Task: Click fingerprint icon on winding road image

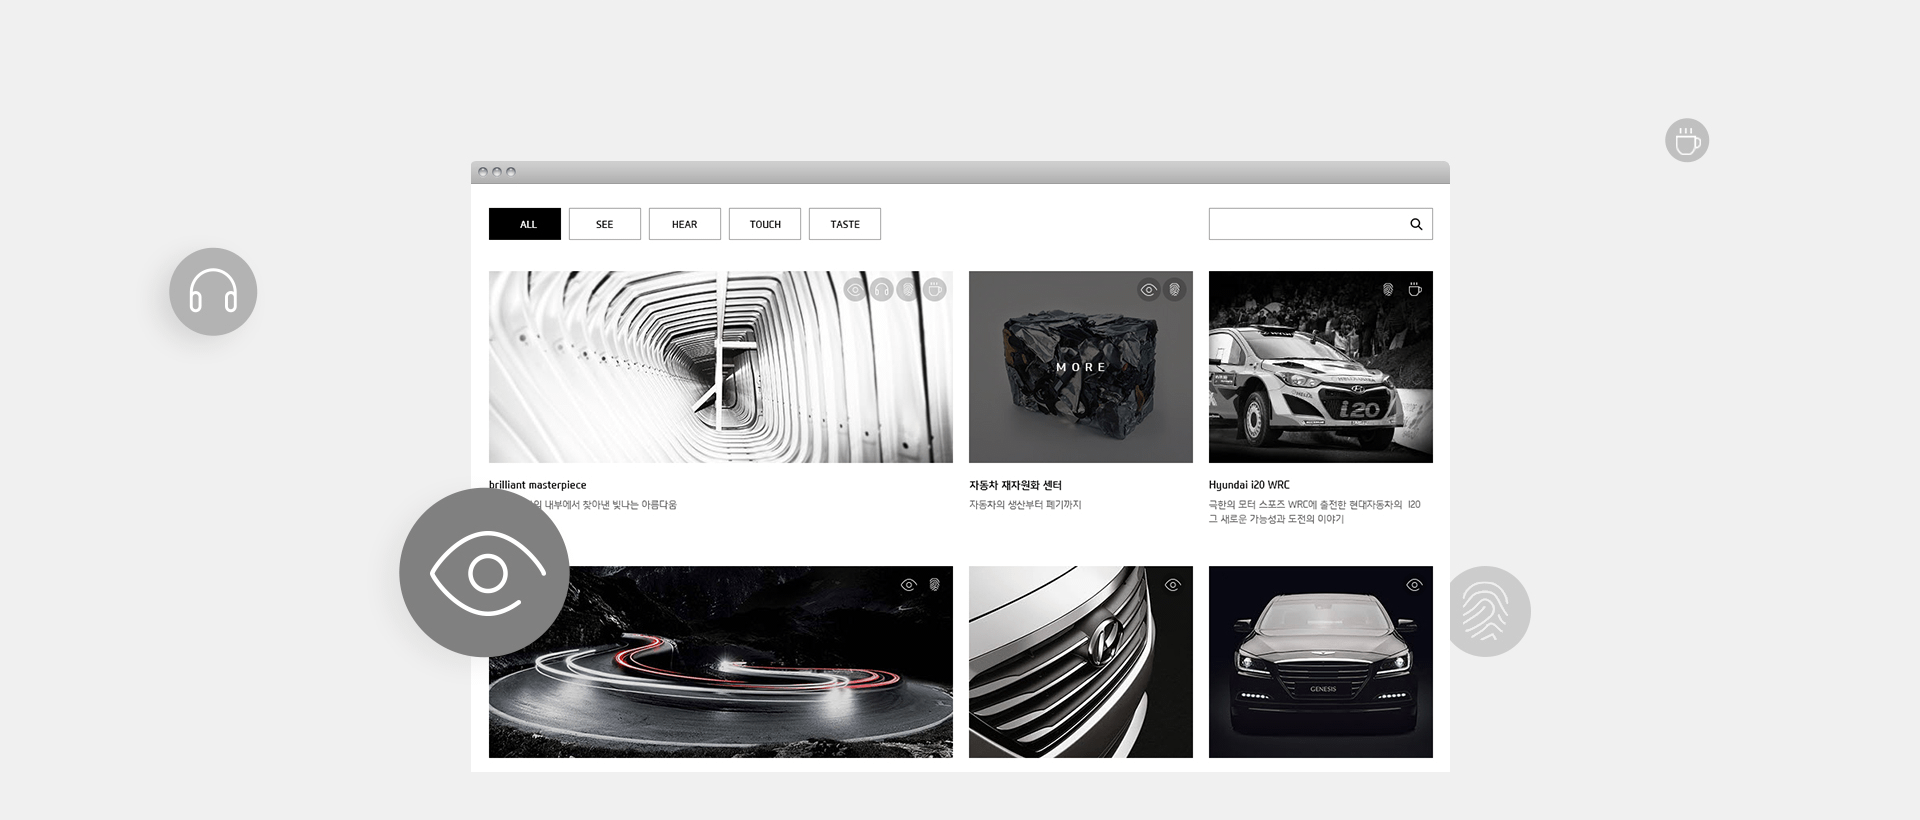Action: click(x=934, y=585)
